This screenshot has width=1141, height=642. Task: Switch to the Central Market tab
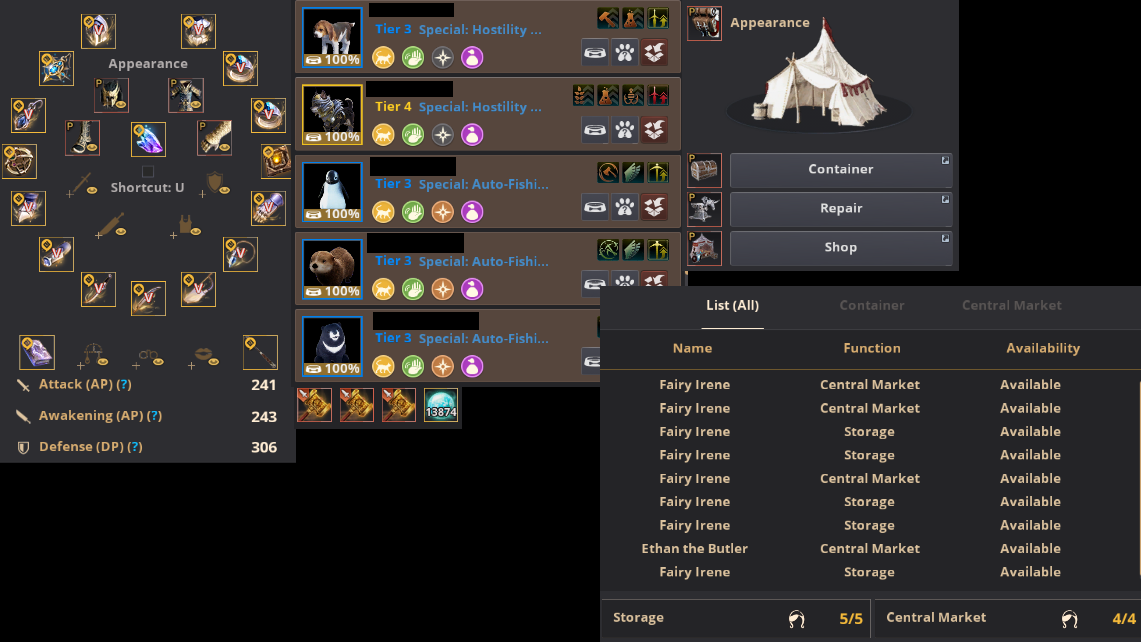[x=1011, y=306]
